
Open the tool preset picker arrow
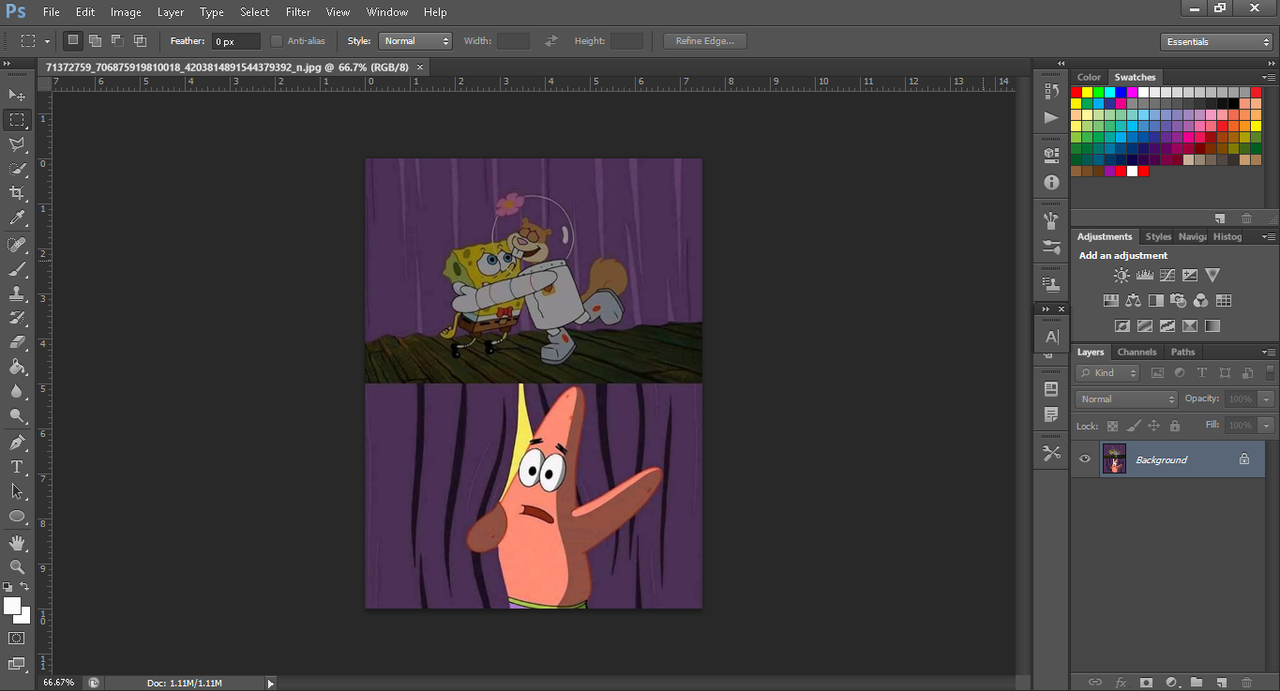pyautogui.click(x=46, y=42)
